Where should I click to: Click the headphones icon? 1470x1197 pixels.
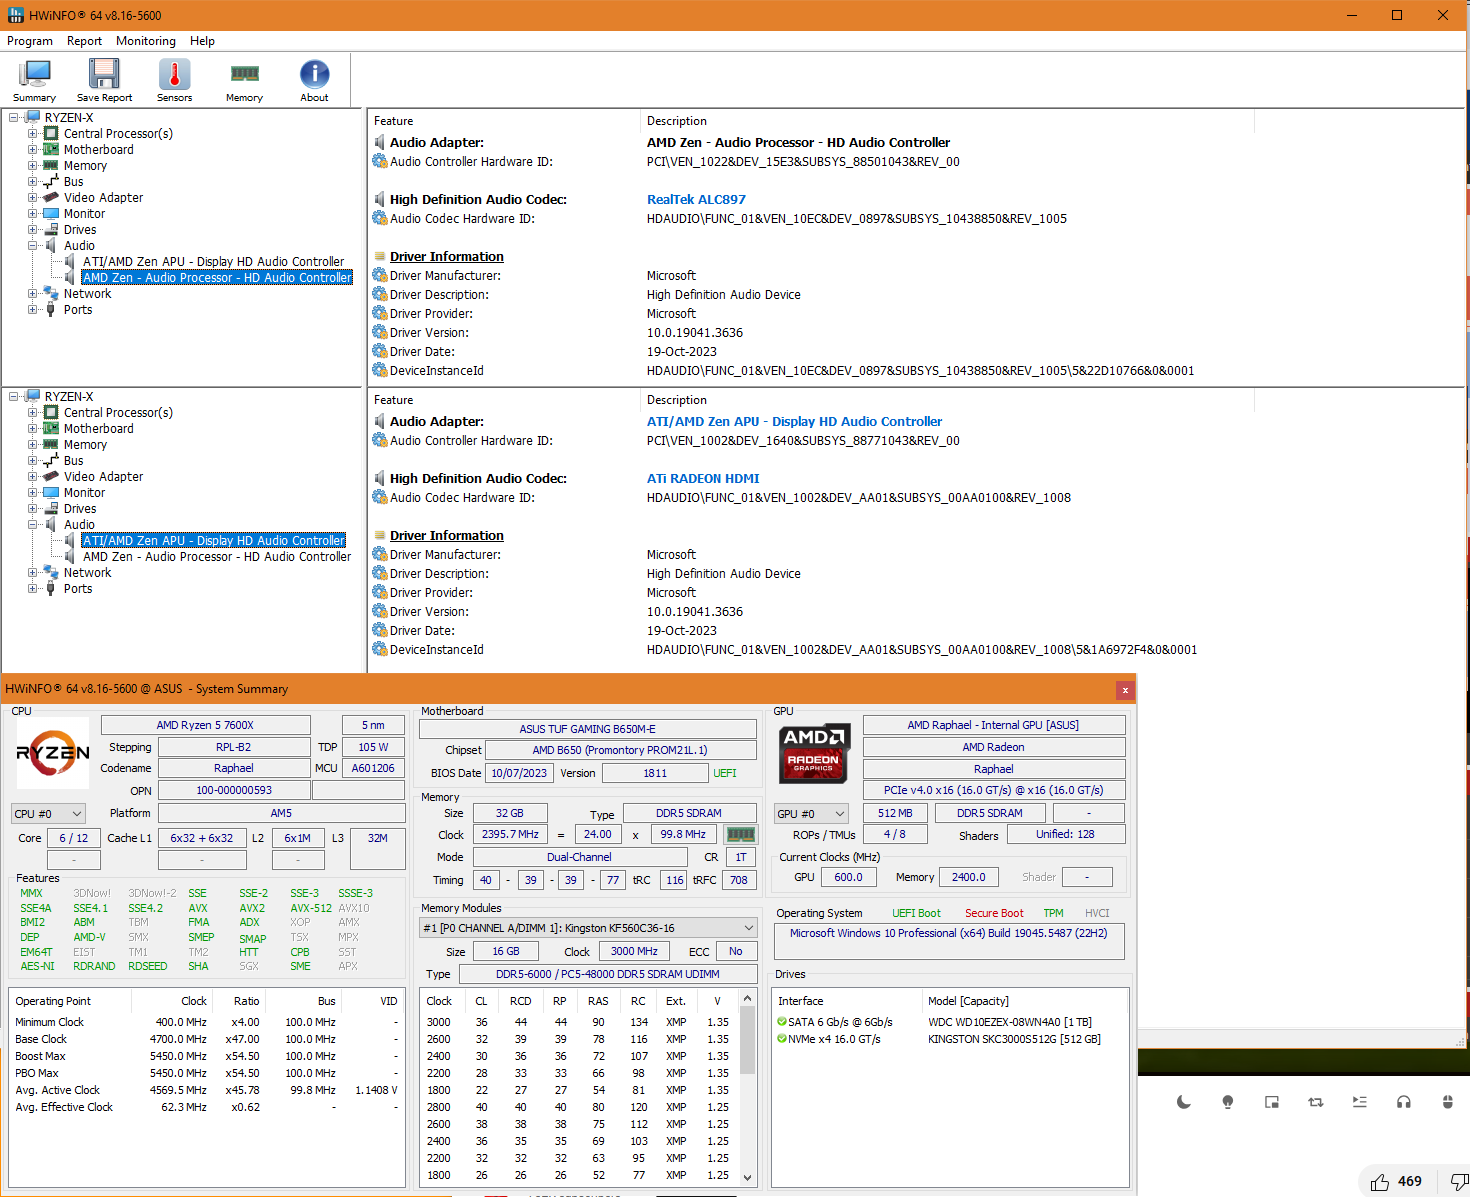(1404, 1102)
